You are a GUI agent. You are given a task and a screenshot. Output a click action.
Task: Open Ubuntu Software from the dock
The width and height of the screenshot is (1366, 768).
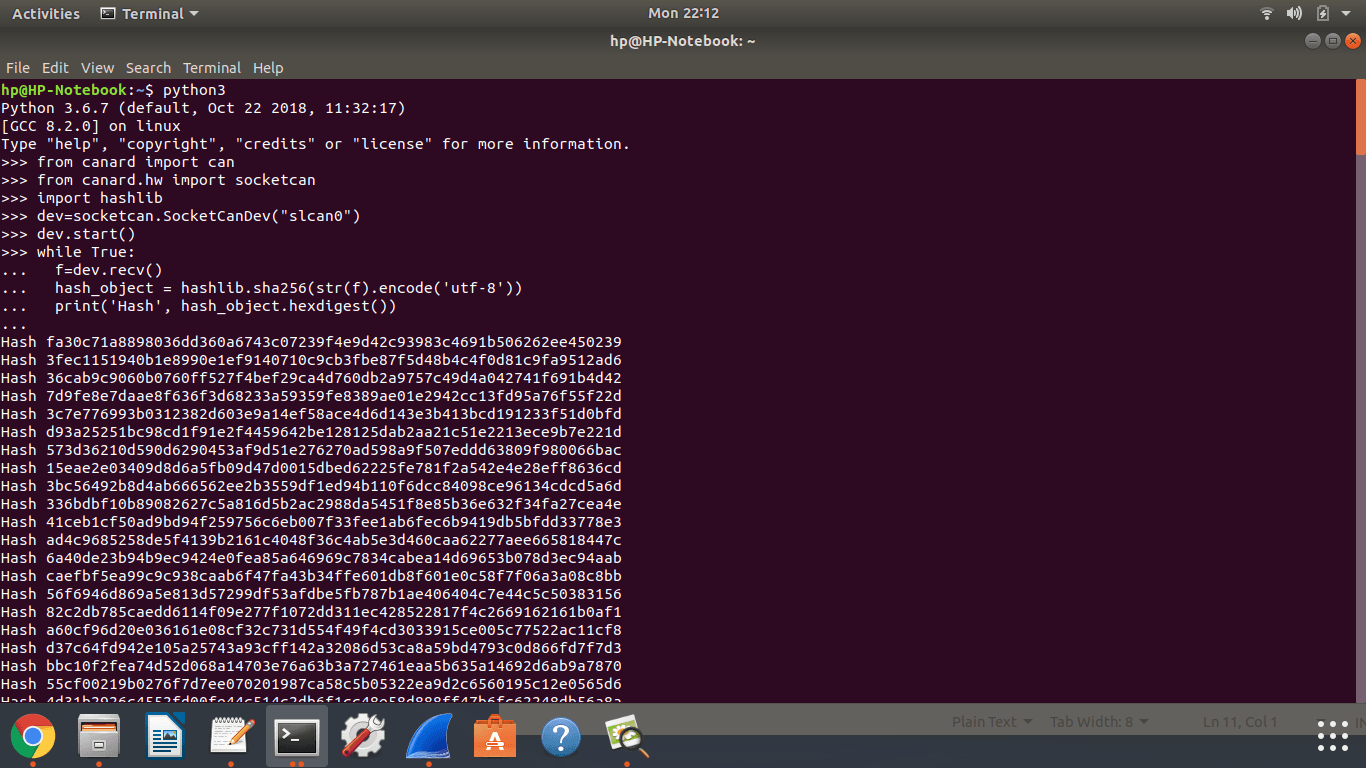coord(495,738)
